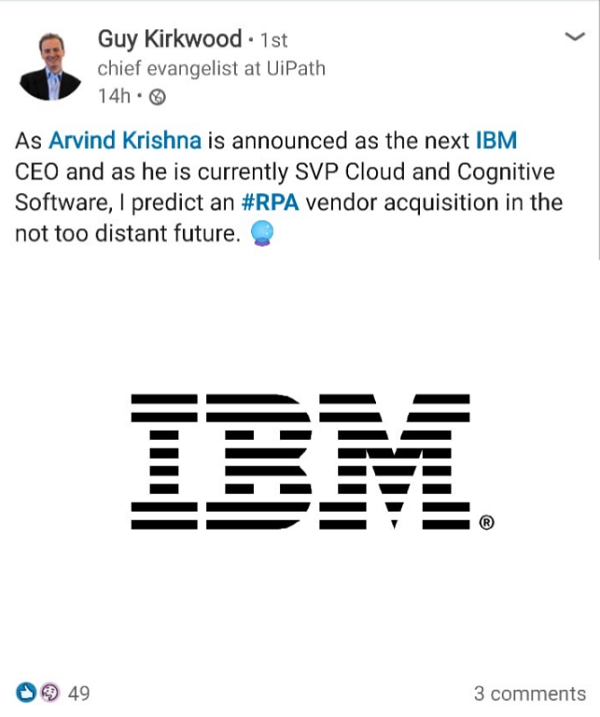Click the registered trademark symbol beside logo
The height and width of the screenshot is (717, 600).
coord(486,523)
